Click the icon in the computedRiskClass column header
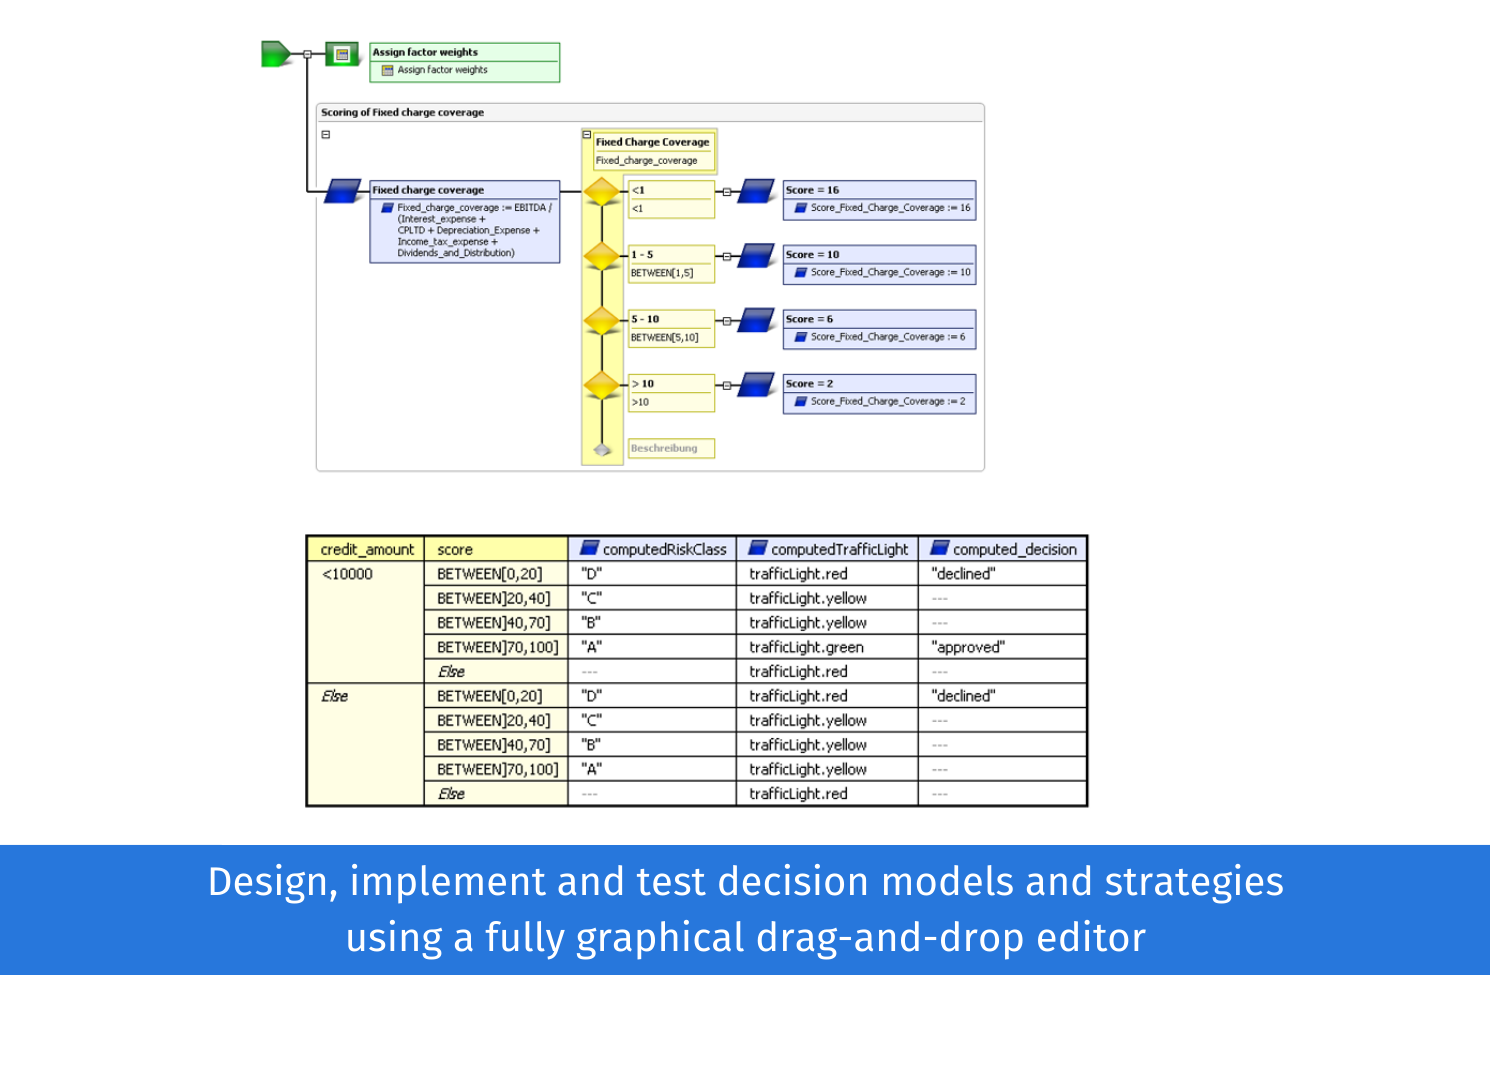This screenshot has width=1490, height=1066. [590, 549]
